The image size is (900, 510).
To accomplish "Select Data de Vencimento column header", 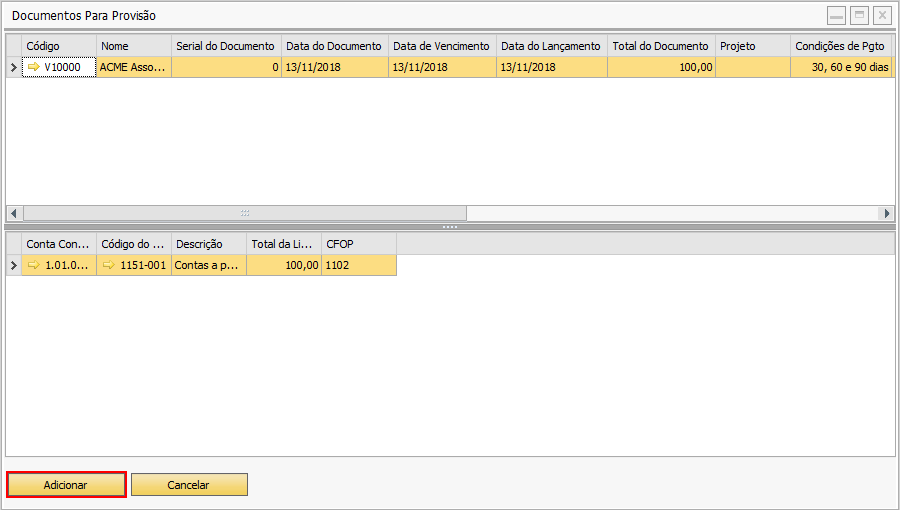I will pos(442,46).
